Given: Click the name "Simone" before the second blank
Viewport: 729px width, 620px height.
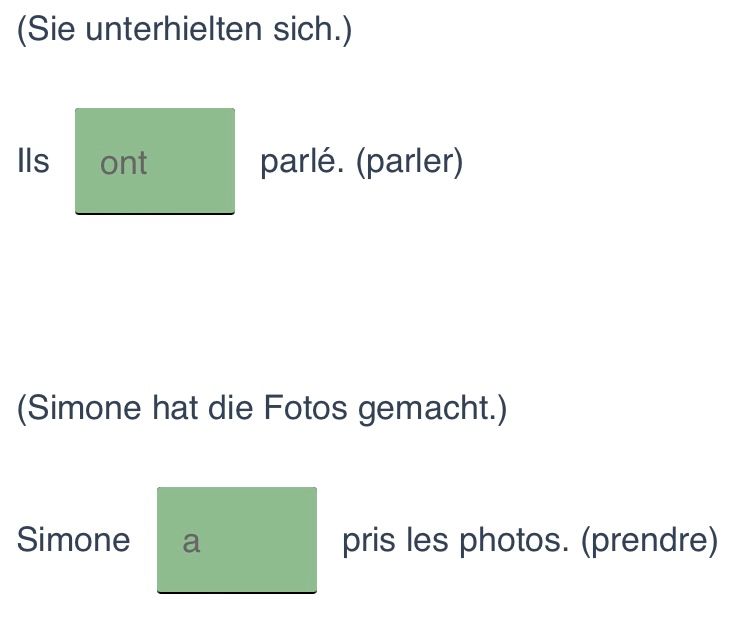Looking at the screenshot, I should (x=73, y=540).
